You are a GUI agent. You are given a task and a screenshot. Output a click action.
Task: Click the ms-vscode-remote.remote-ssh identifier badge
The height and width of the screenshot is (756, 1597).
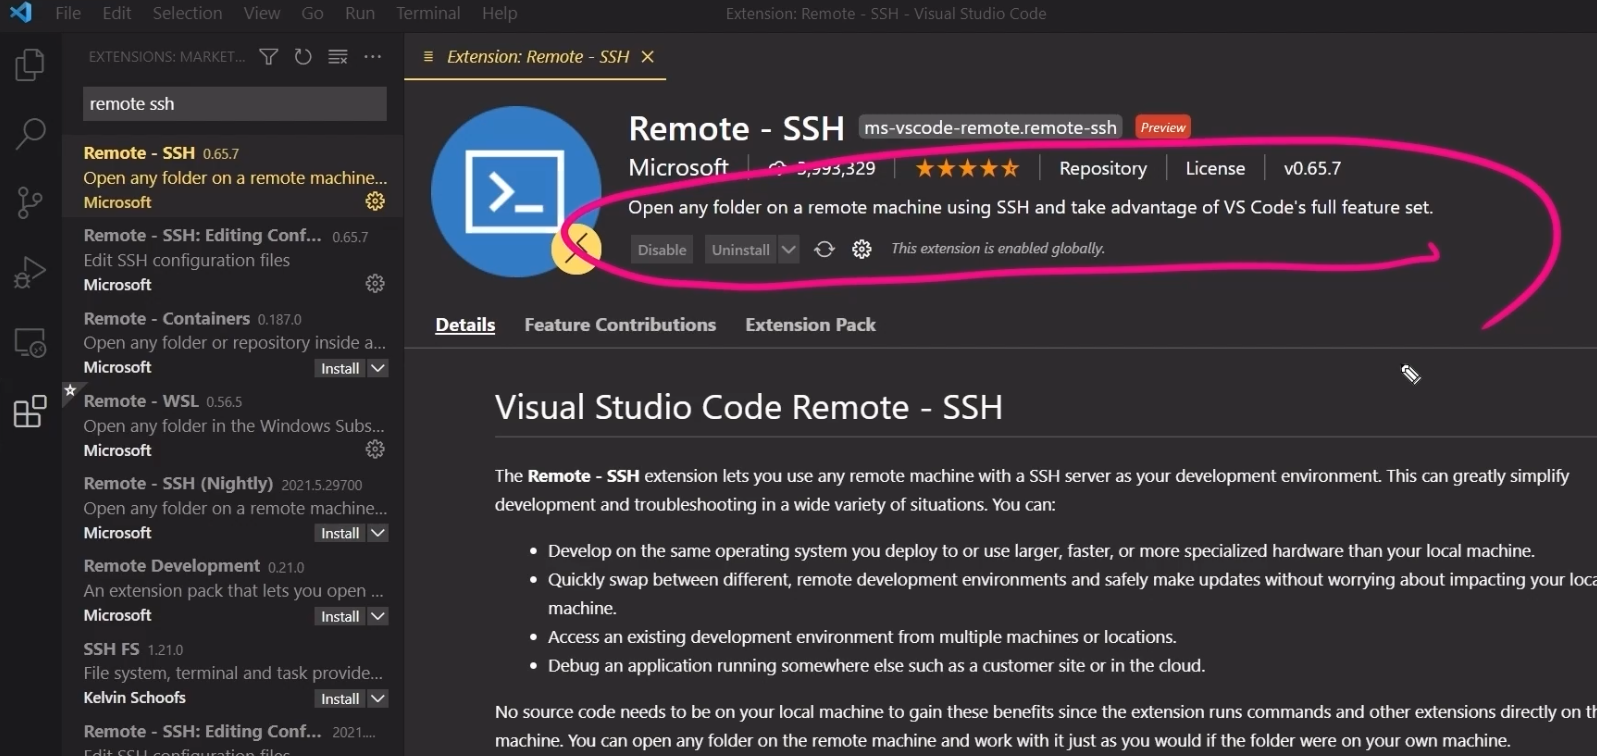coord(990,127)
